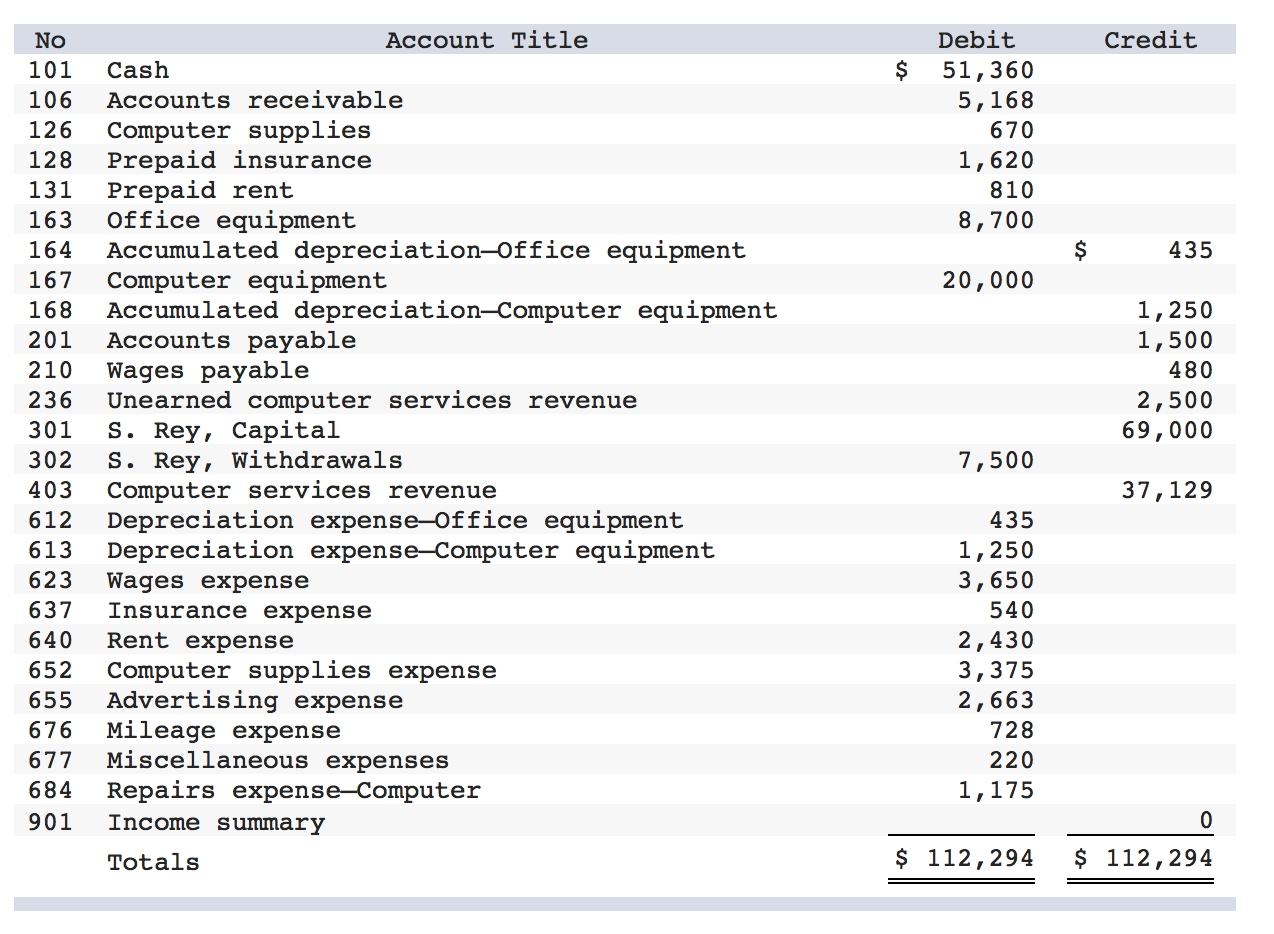Select the Cash account row
1274x934 pixels.
[138, 70]
